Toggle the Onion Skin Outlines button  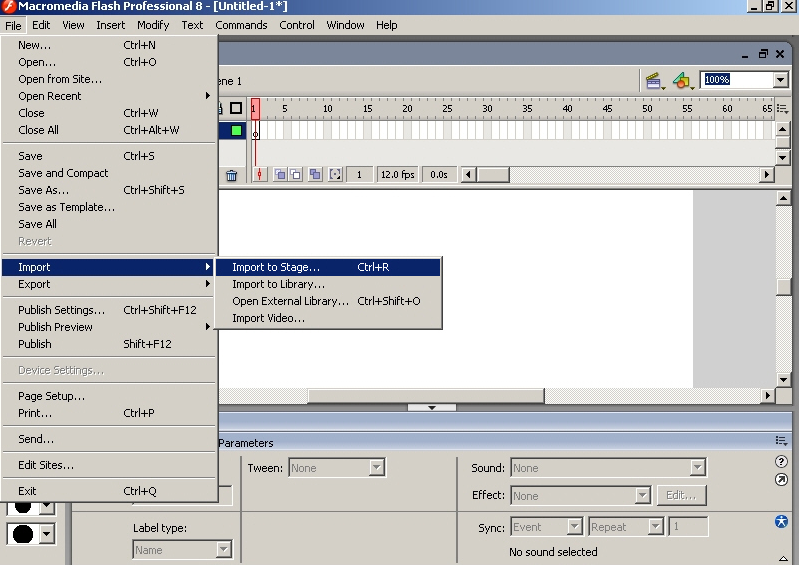pyautogui.click(x=296, y=175)
